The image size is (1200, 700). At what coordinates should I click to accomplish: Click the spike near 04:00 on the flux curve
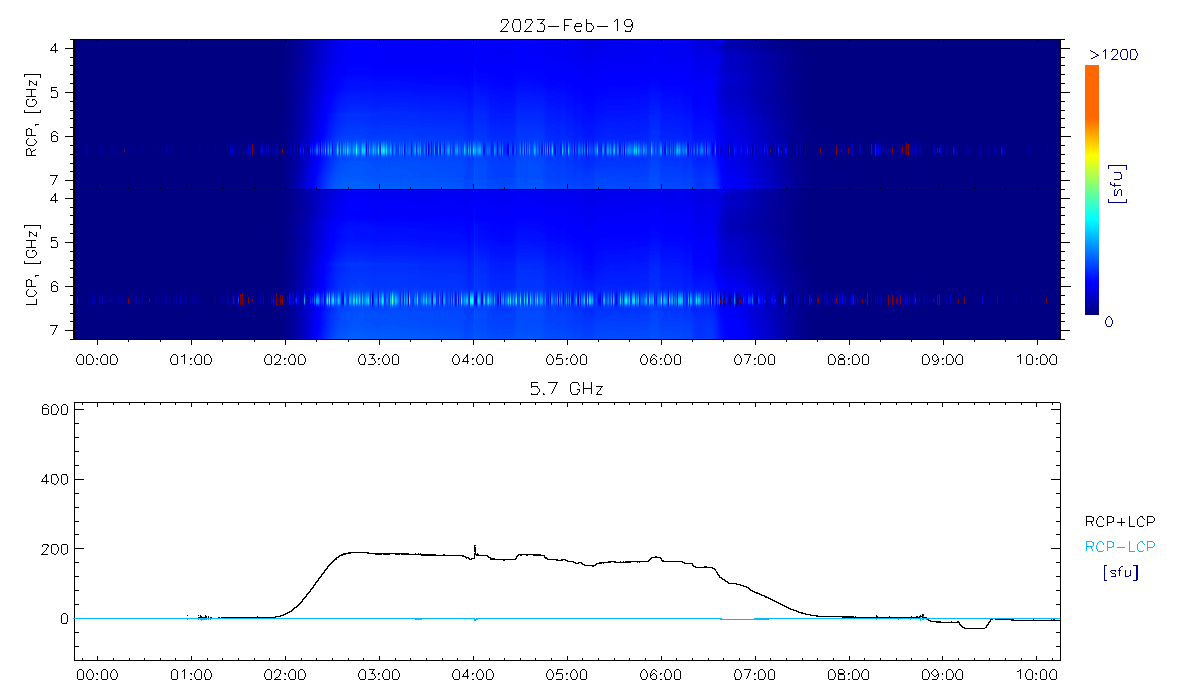474,548
